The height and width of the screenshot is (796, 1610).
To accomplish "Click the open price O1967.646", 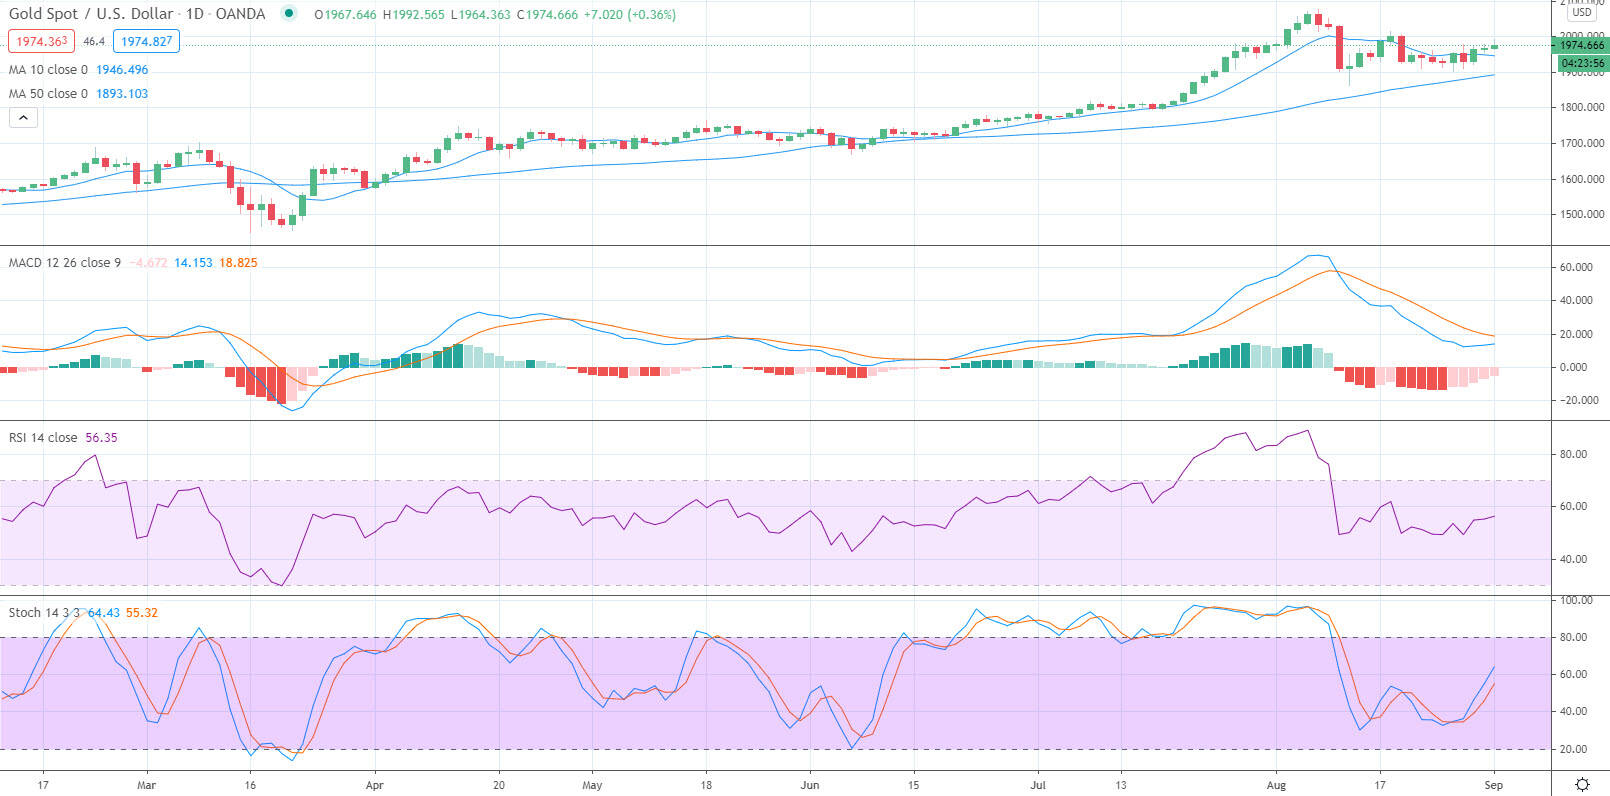I will [345, 15].
